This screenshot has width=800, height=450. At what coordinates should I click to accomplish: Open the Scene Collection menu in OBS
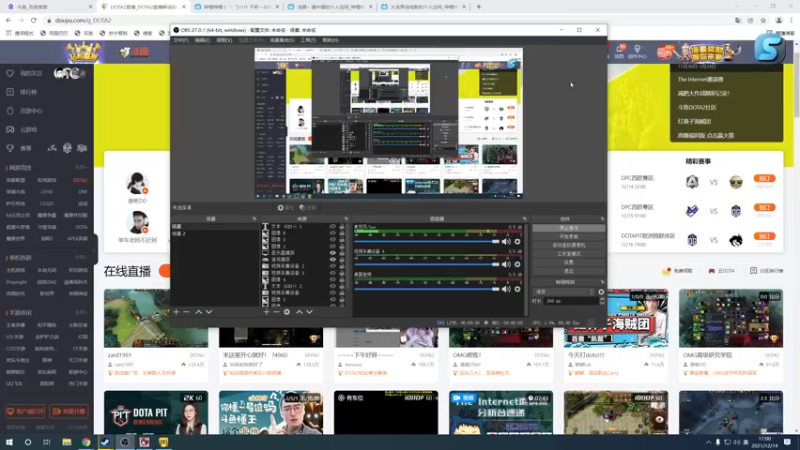[x=282, y=40]
